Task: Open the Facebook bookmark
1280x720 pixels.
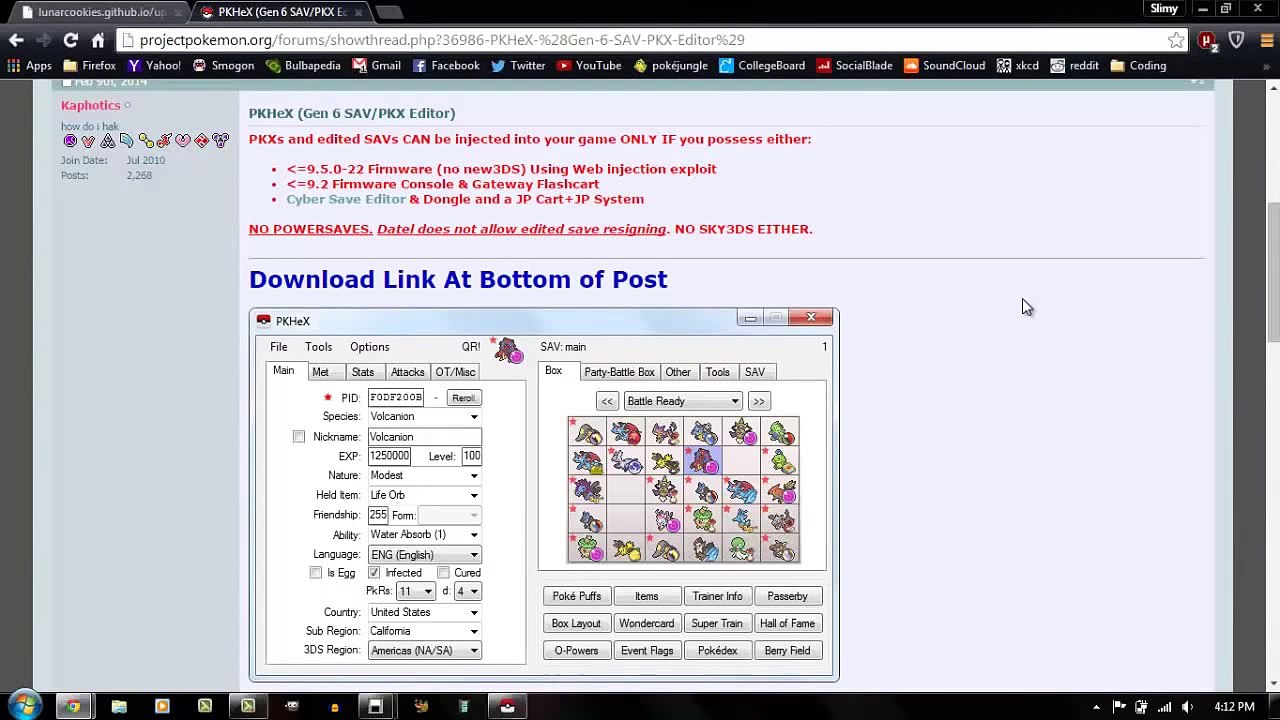Action: click(x=446, y=65)
